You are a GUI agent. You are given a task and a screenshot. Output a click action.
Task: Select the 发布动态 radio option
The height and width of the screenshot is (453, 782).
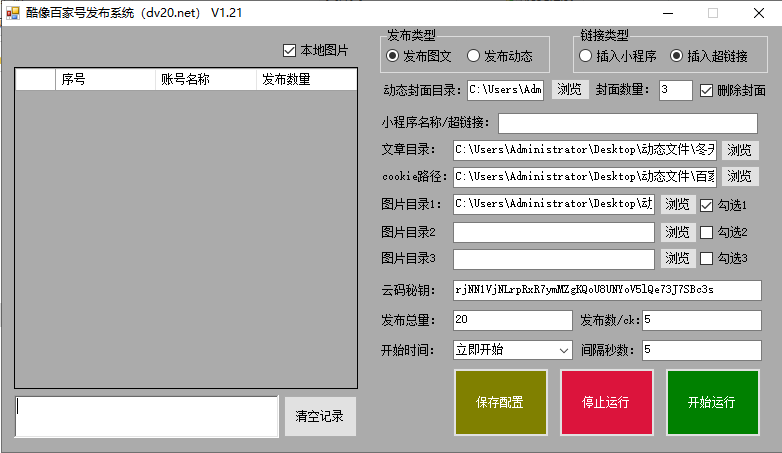pos(474,56)
